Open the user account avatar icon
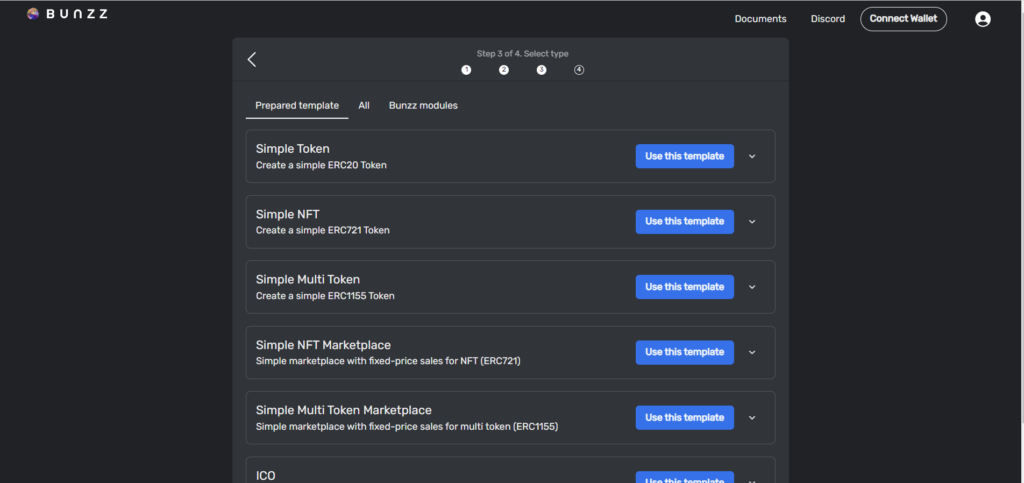Viewport: 1024px width, 483px height. (x=982, y=19)
